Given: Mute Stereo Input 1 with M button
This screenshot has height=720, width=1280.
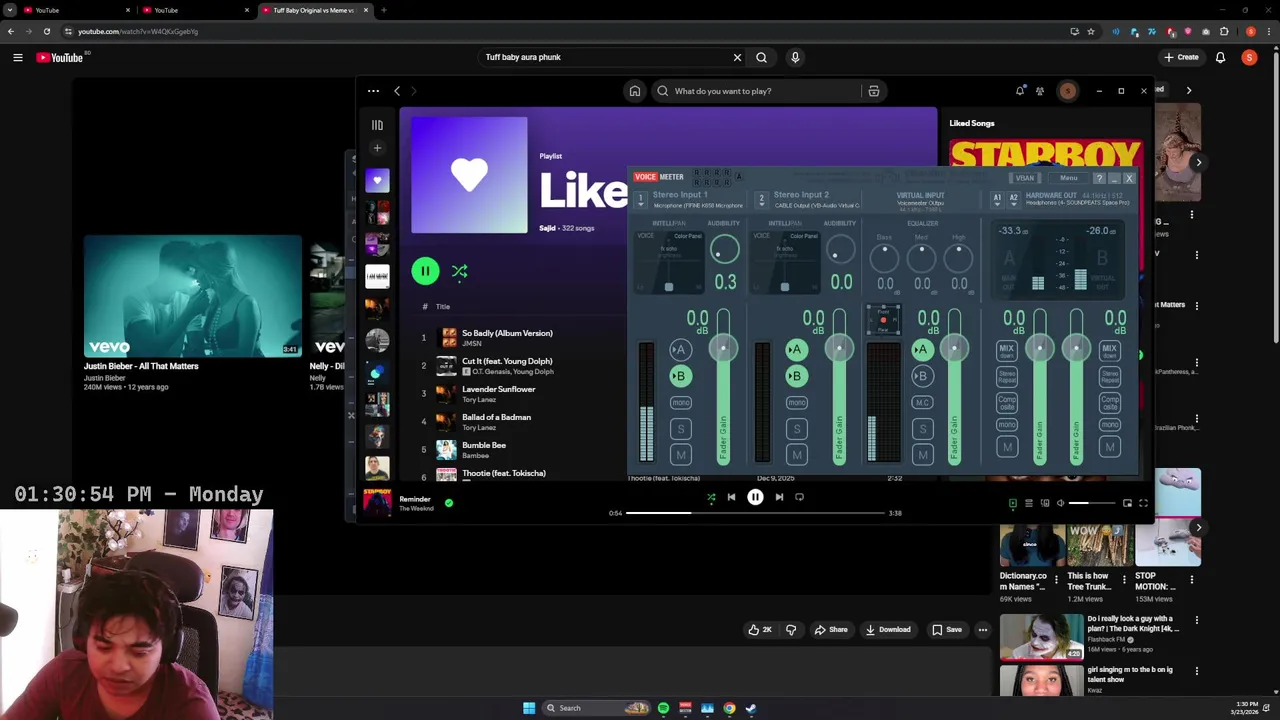Looking at the screenshot, I should pos(680,455).
